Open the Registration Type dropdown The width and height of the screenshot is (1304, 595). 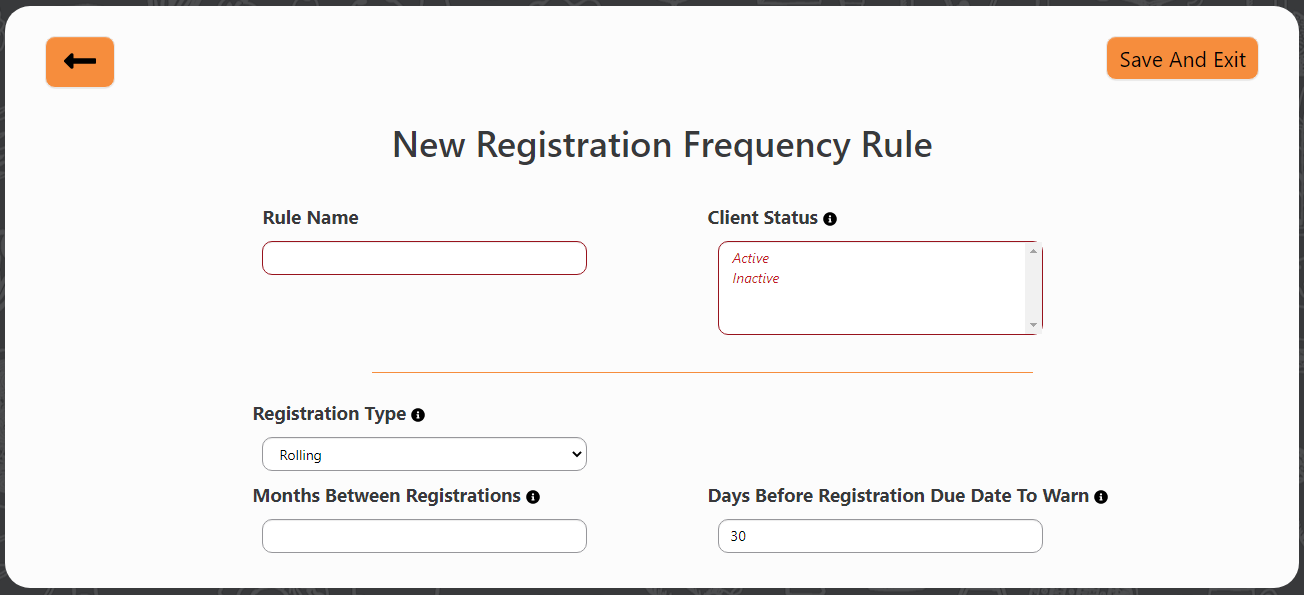pos(424,454)
